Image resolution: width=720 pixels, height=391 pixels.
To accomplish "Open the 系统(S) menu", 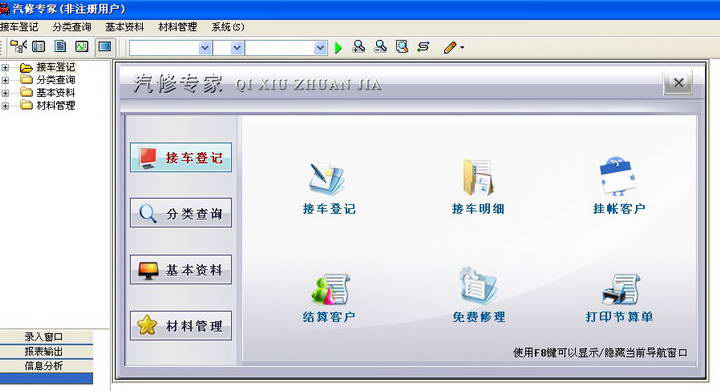I will tap(228, 27).
